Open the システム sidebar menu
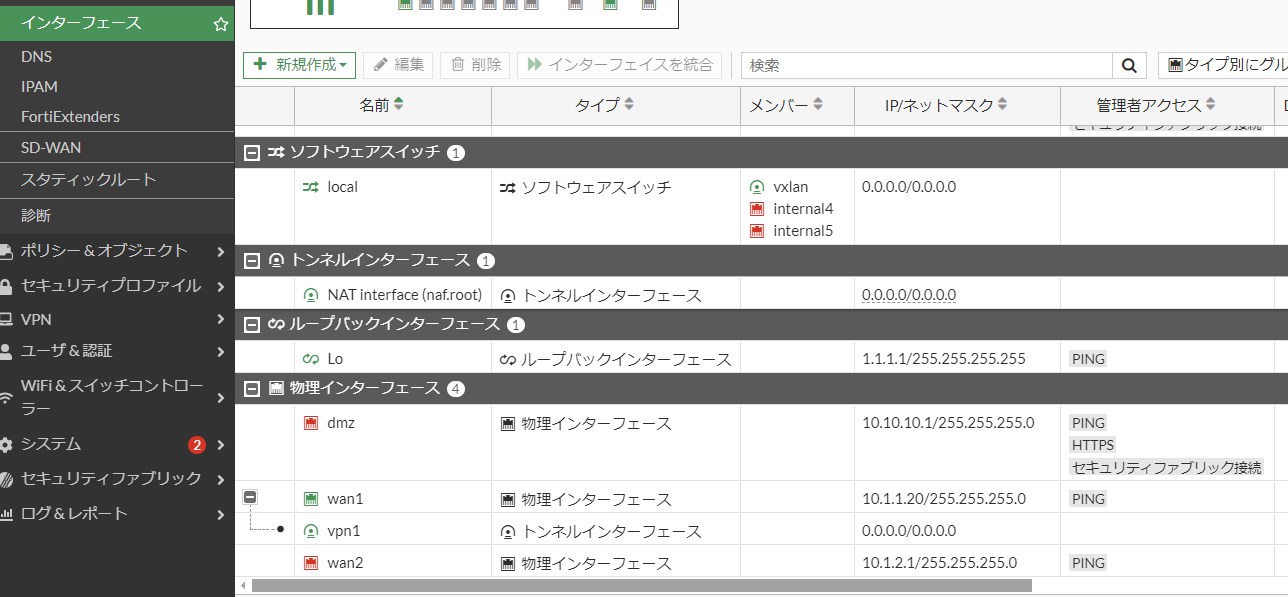The image size is (1288, 597). (x=117, y=445)
